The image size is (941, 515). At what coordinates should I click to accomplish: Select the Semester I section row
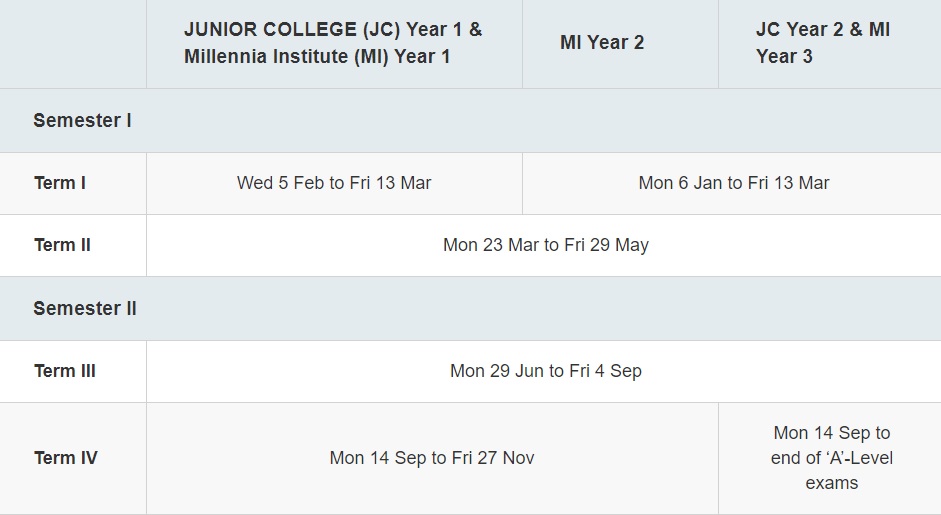point(470,121)
